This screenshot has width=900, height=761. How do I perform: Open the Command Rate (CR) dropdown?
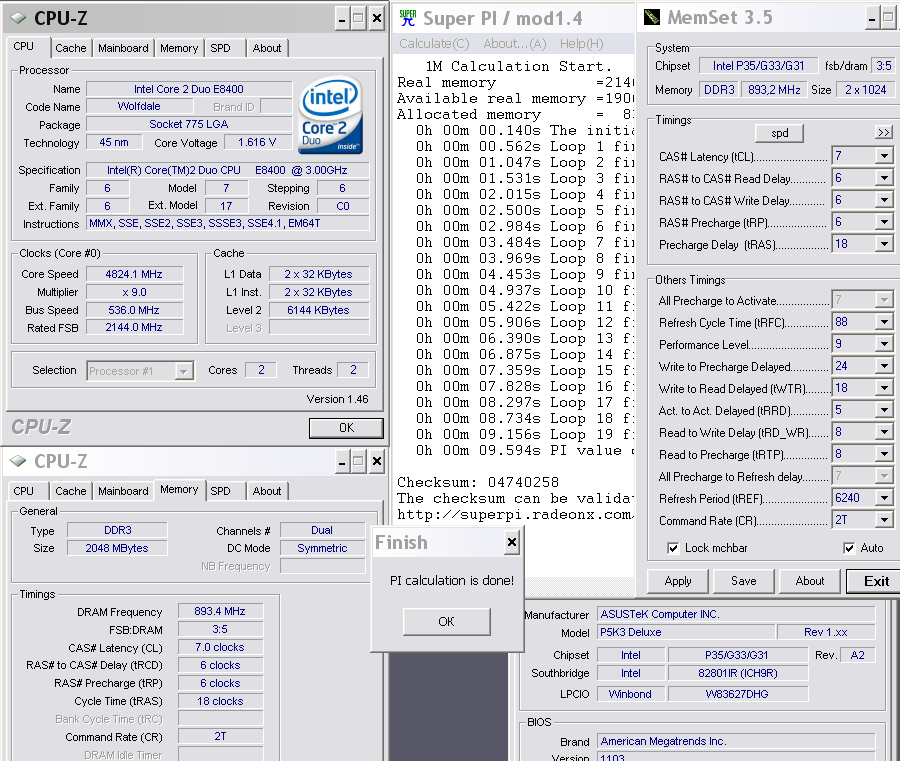point(884,520)
